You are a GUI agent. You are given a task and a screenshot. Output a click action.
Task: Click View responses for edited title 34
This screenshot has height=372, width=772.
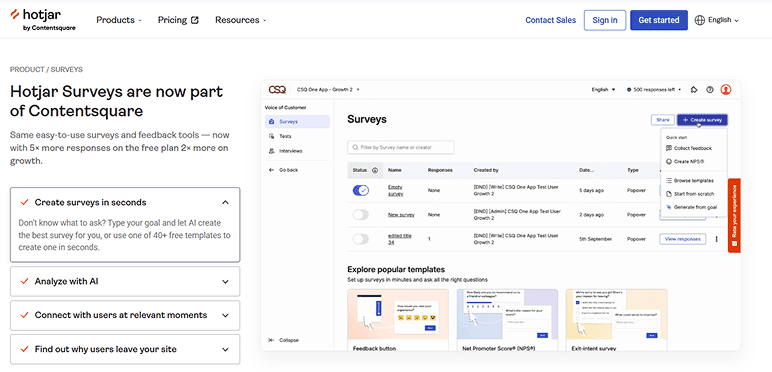tap(682, 239)
